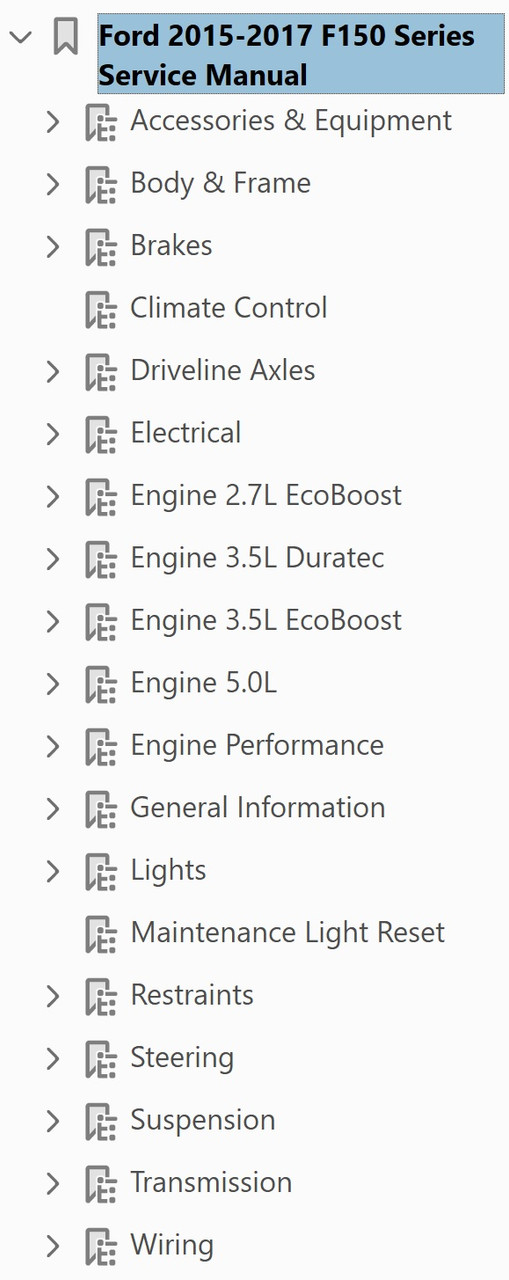
Task: Click the bookmark icon next to Wiring
Action: (x=101, y=1247)
